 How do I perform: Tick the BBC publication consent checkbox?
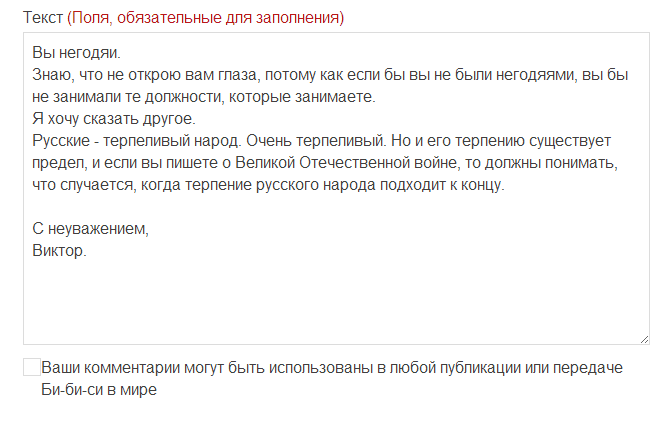pos(32,367)
